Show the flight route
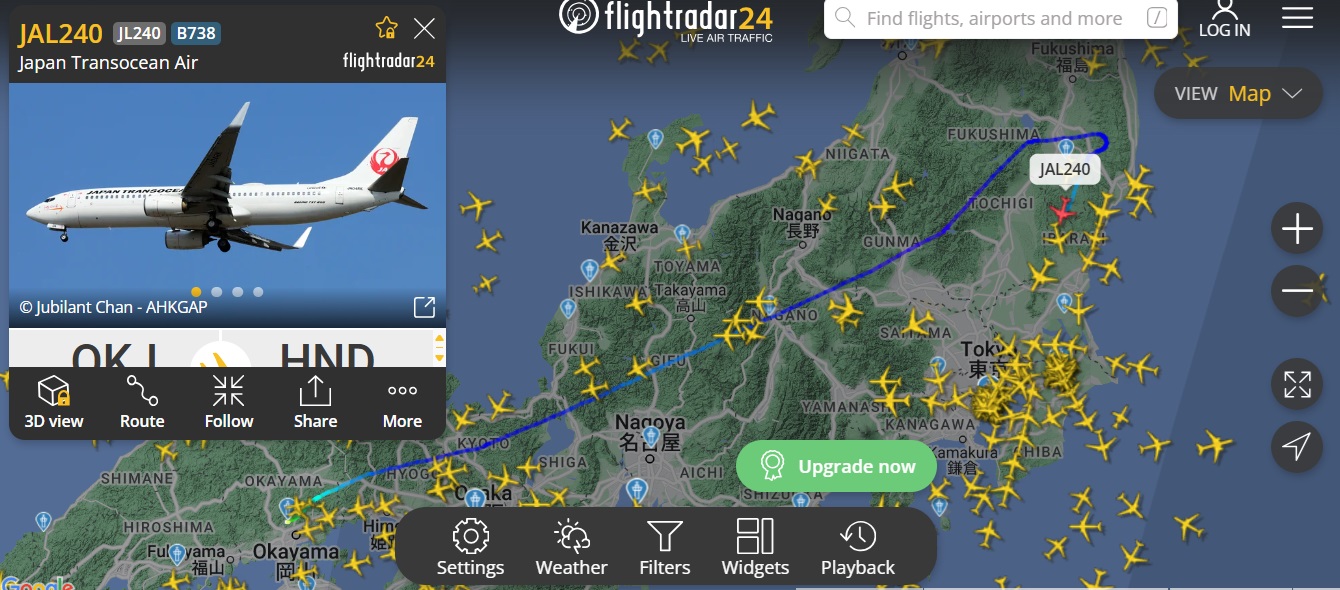Viewport: 1340px width, 590px height. pos(142,403)
